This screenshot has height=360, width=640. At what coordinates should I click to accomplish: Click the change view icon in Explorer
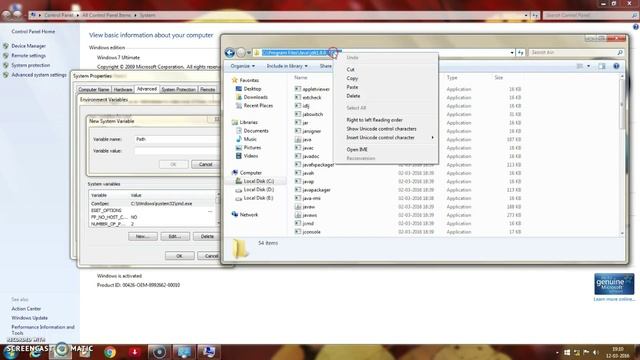point(580,66)
